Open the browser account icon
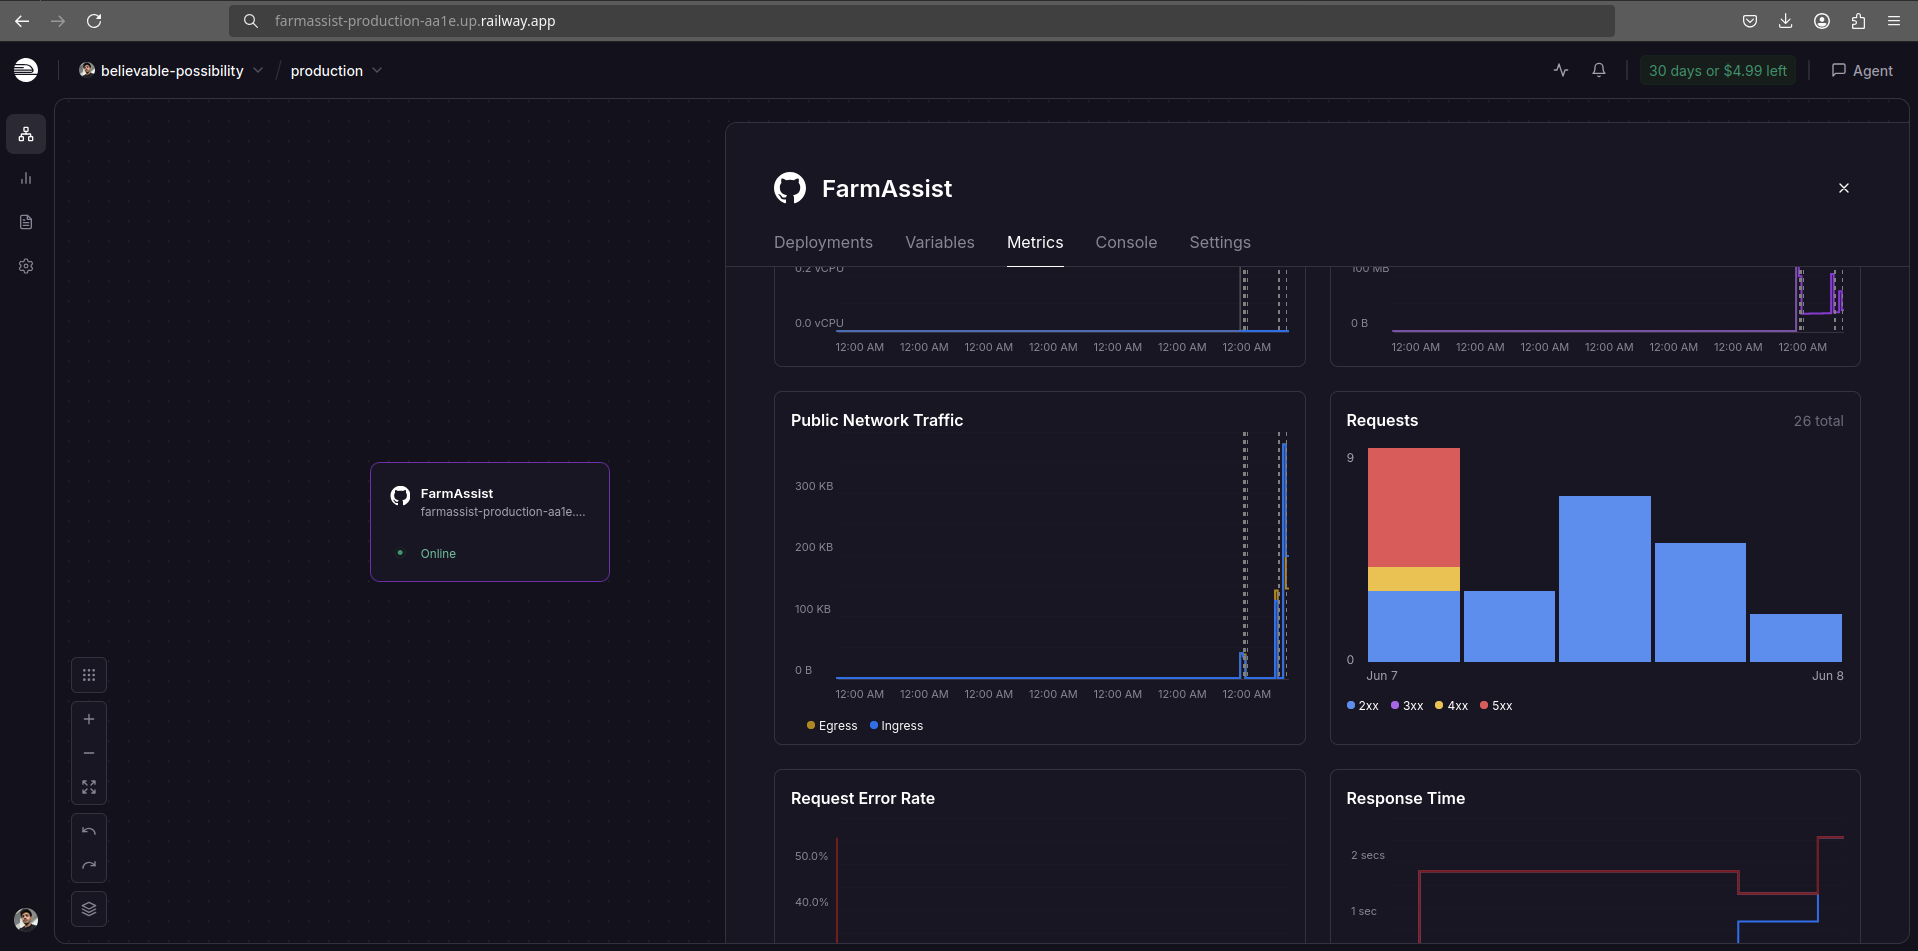The width and height of the screenshot is (1918, 951). coord(1822,21)
